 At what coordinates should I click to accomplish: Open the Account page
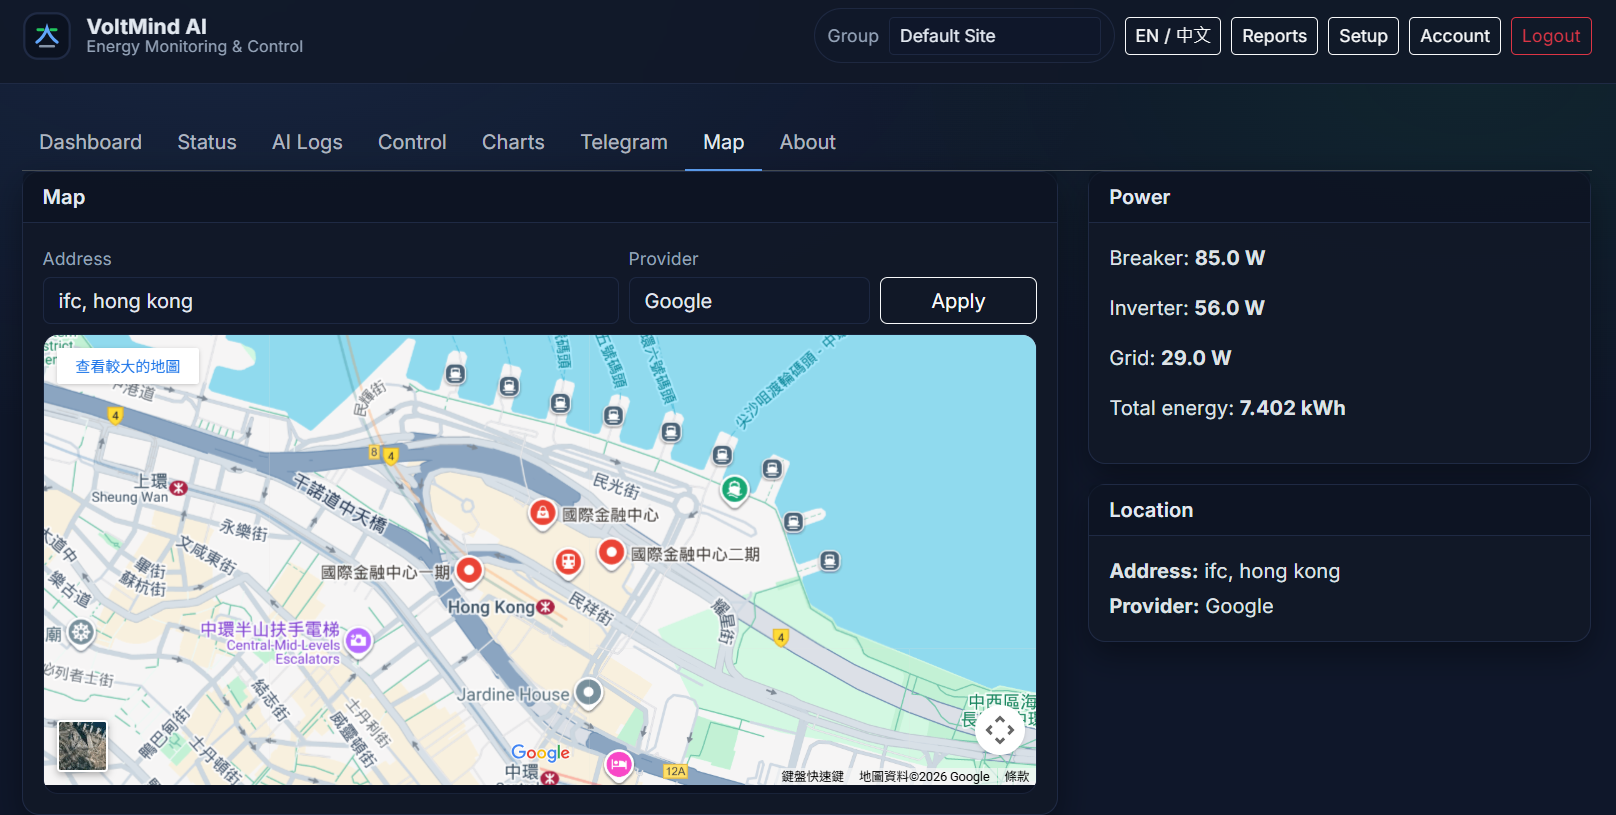1455,36
